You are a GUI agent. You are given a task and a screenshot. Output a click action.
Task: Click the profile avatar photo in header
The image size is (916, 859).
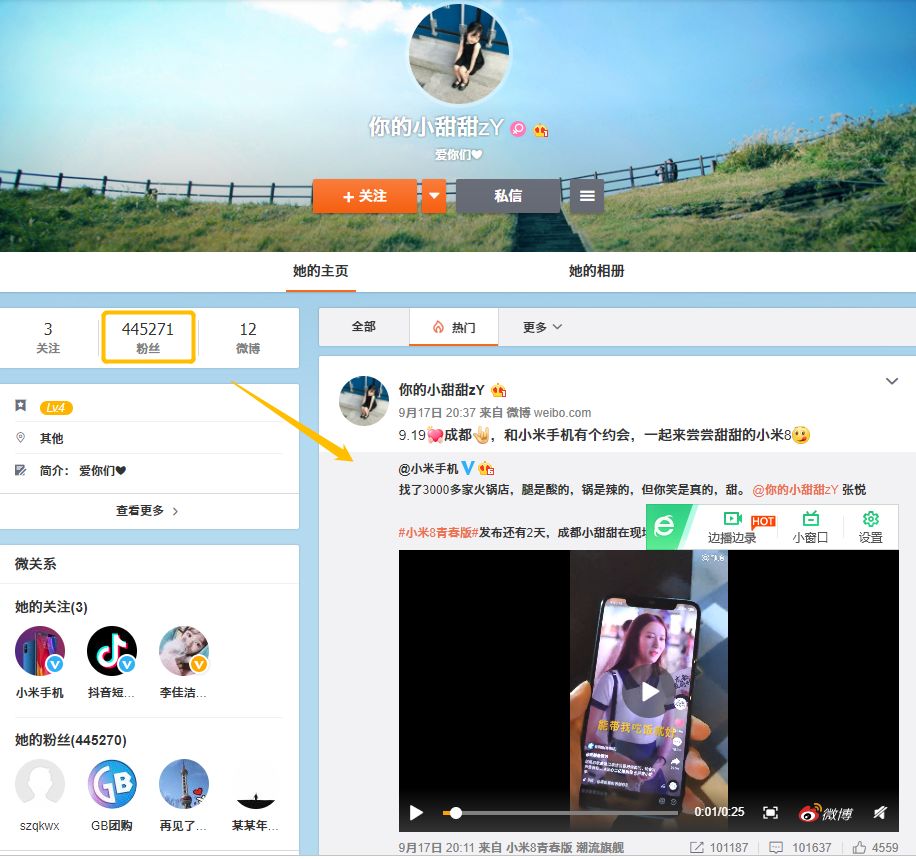[x=459, y=54]
